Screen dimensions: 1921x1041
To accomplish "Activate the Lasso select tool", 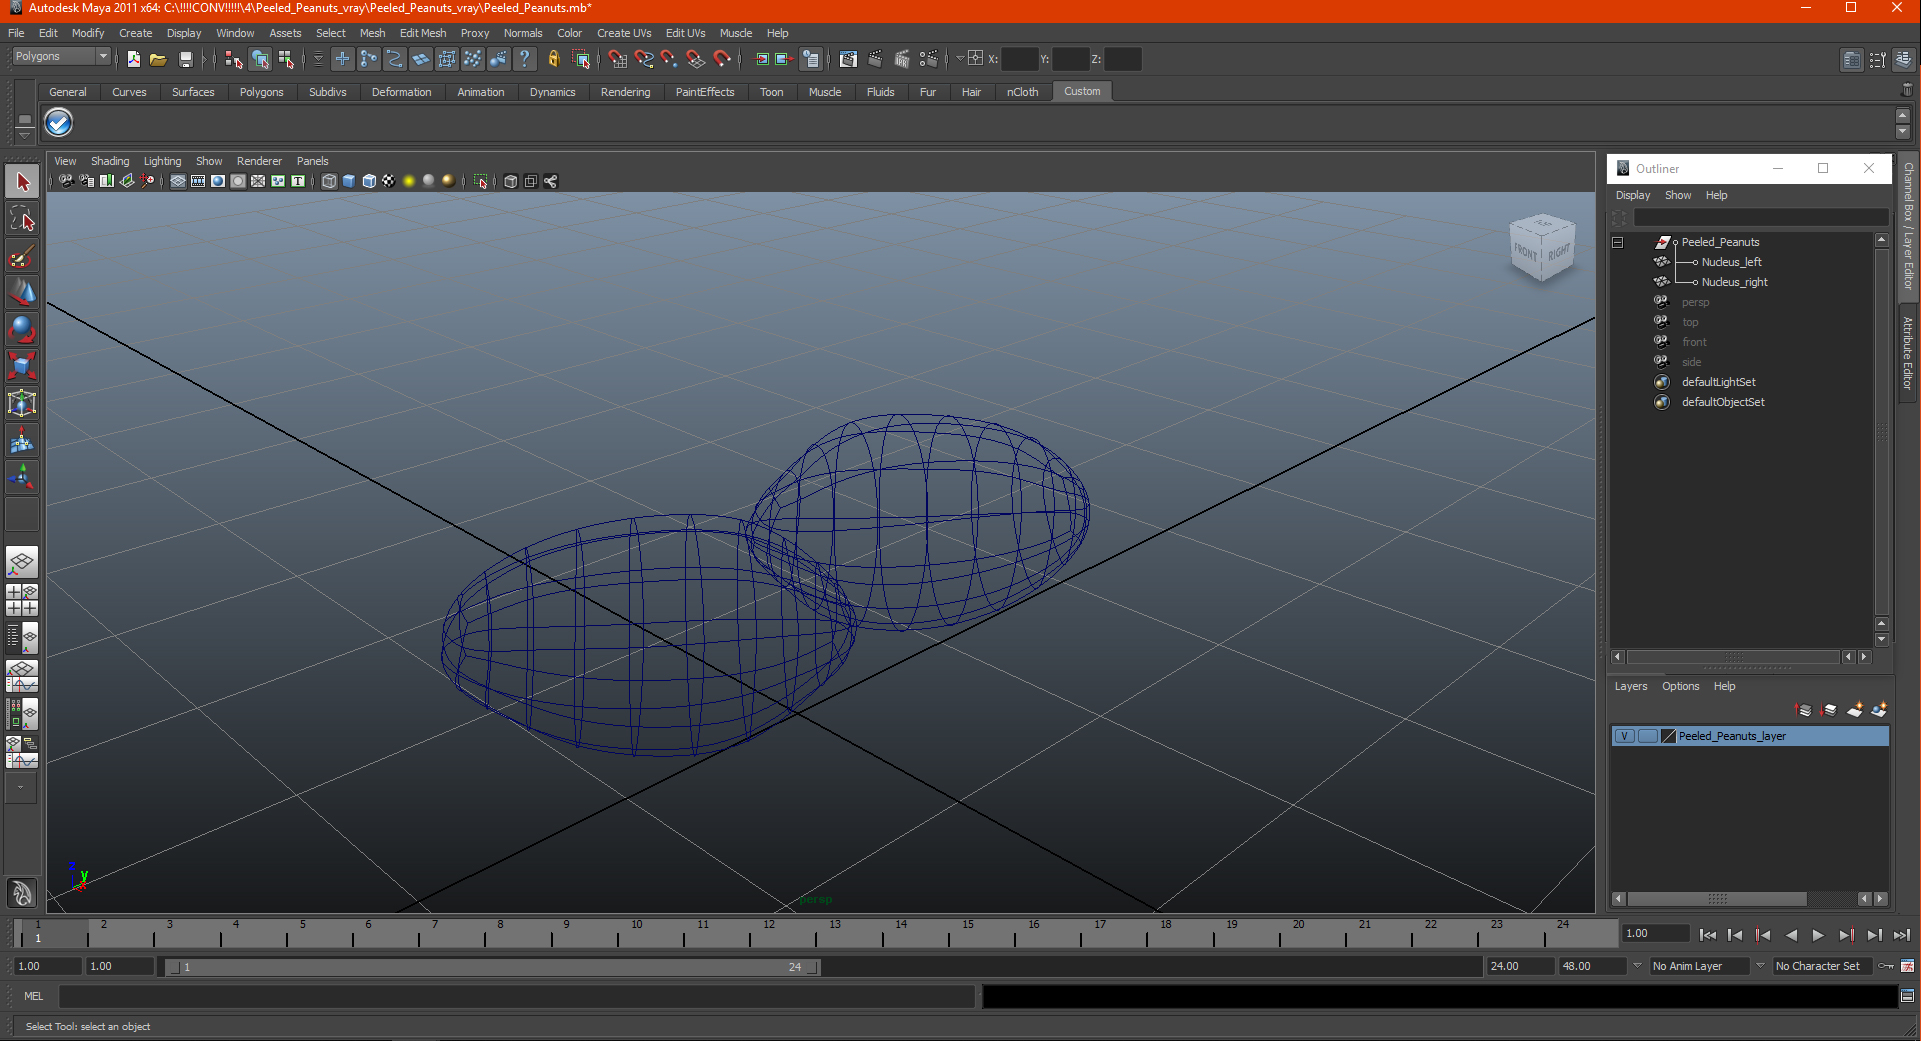I will point(22,219).
